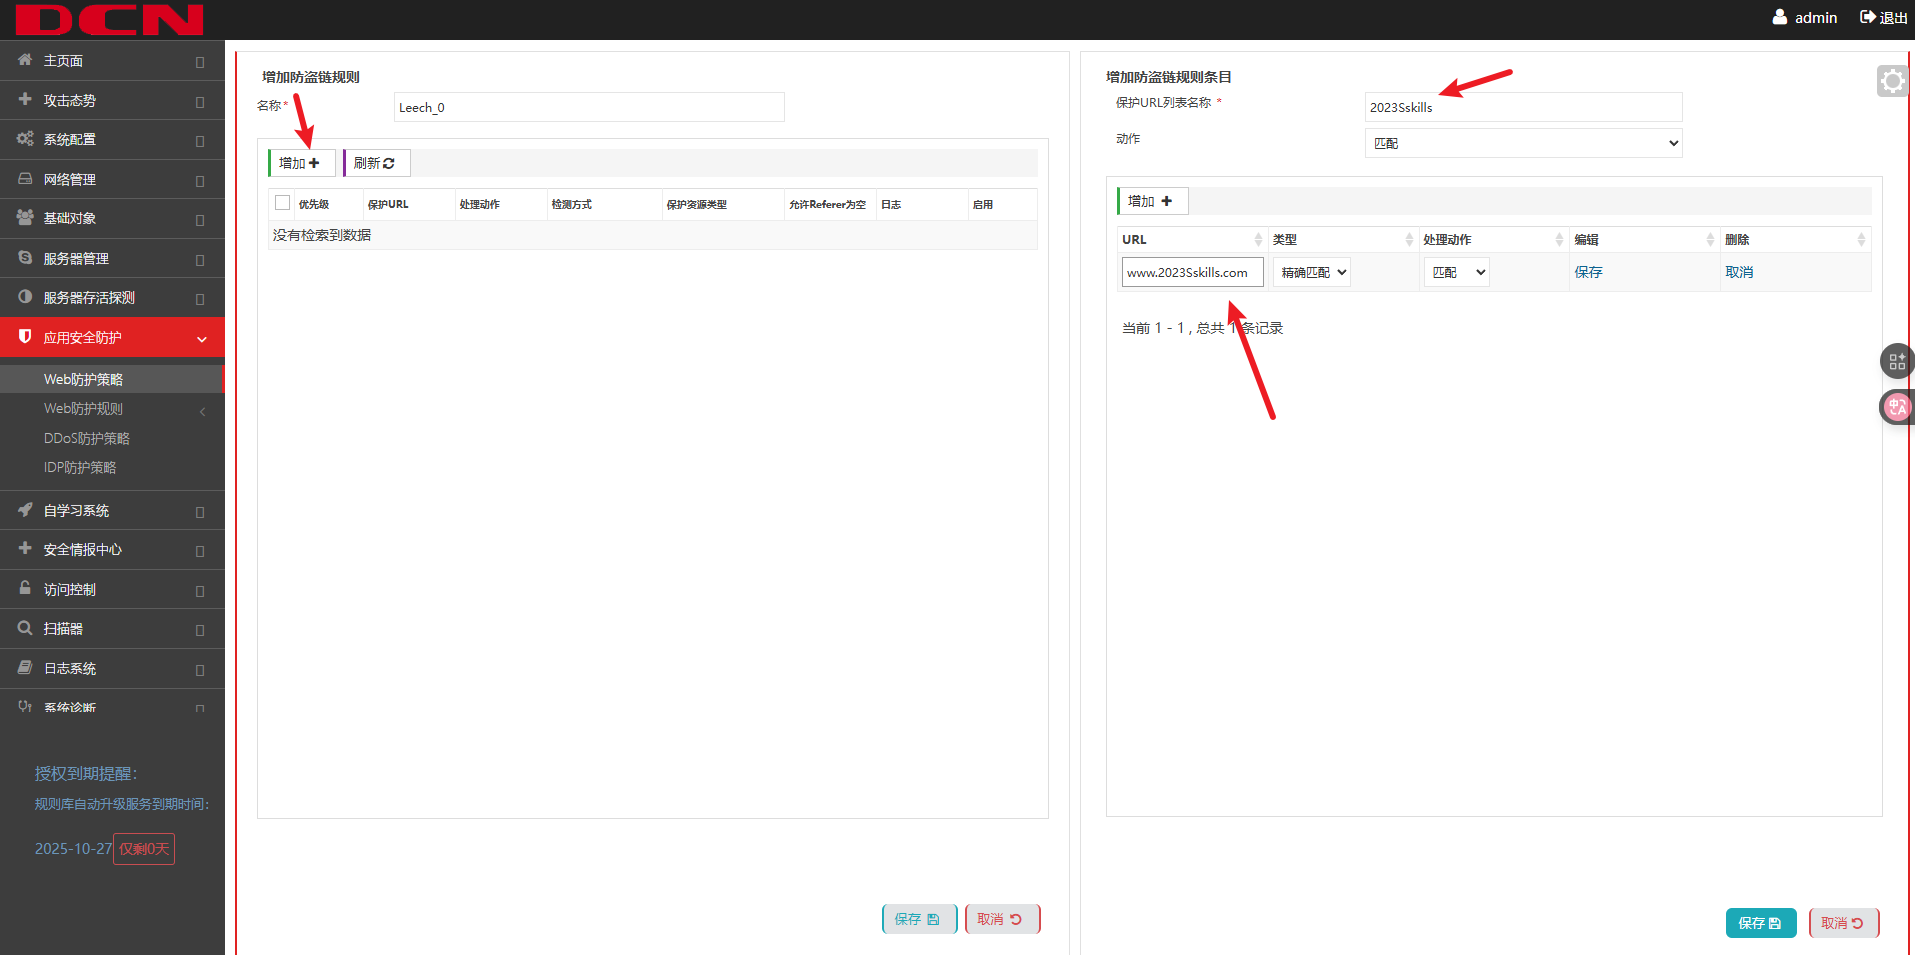
Task: Click 增加 in the 防盗链规则 panel
Action: tap(301, 163)
